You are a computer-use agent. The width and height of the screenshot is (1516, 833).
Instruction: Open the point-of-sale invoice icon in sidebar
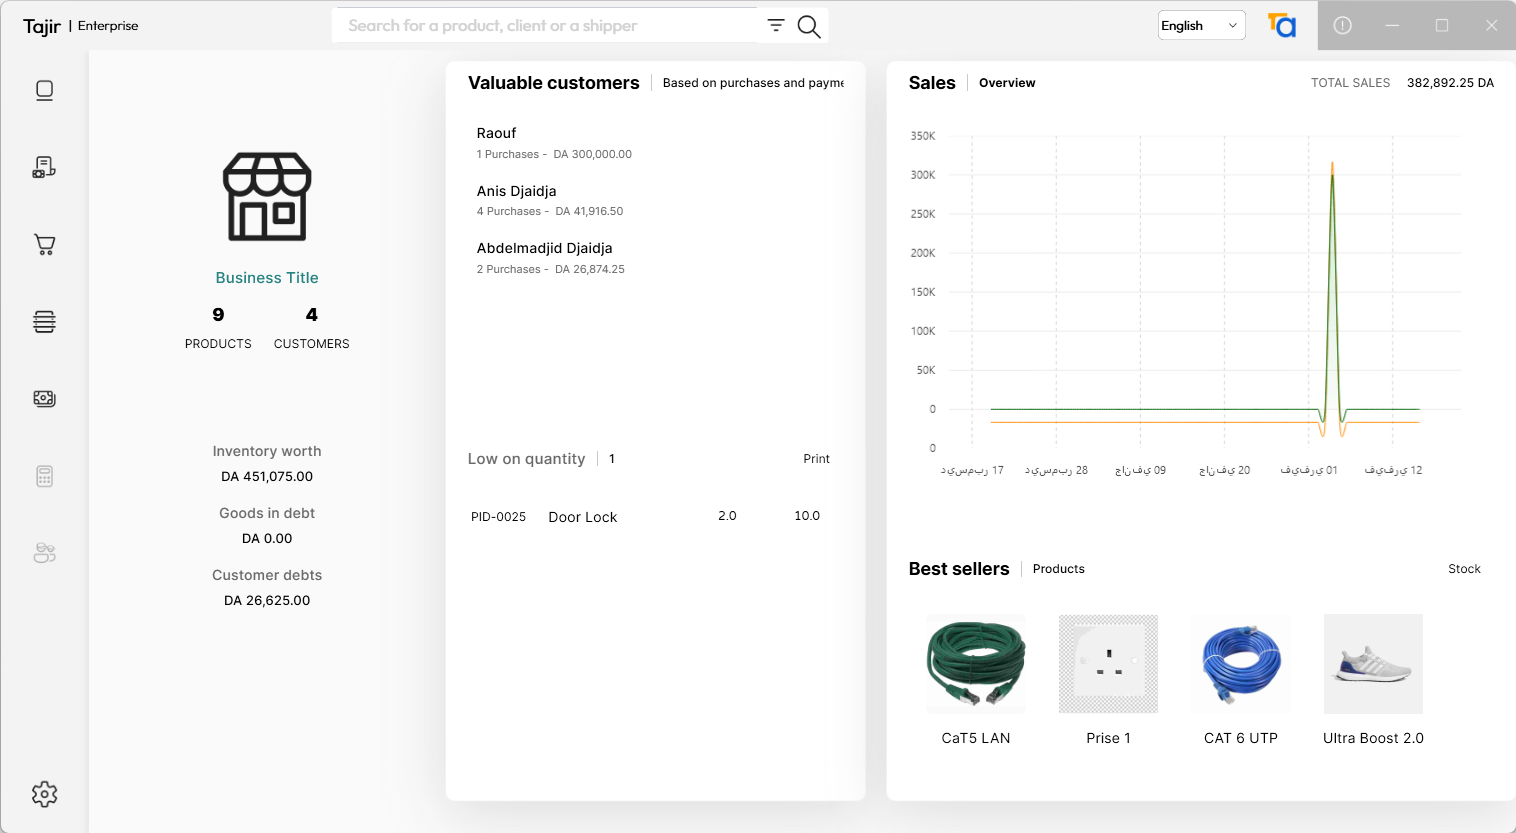click(x=44, y=167)
